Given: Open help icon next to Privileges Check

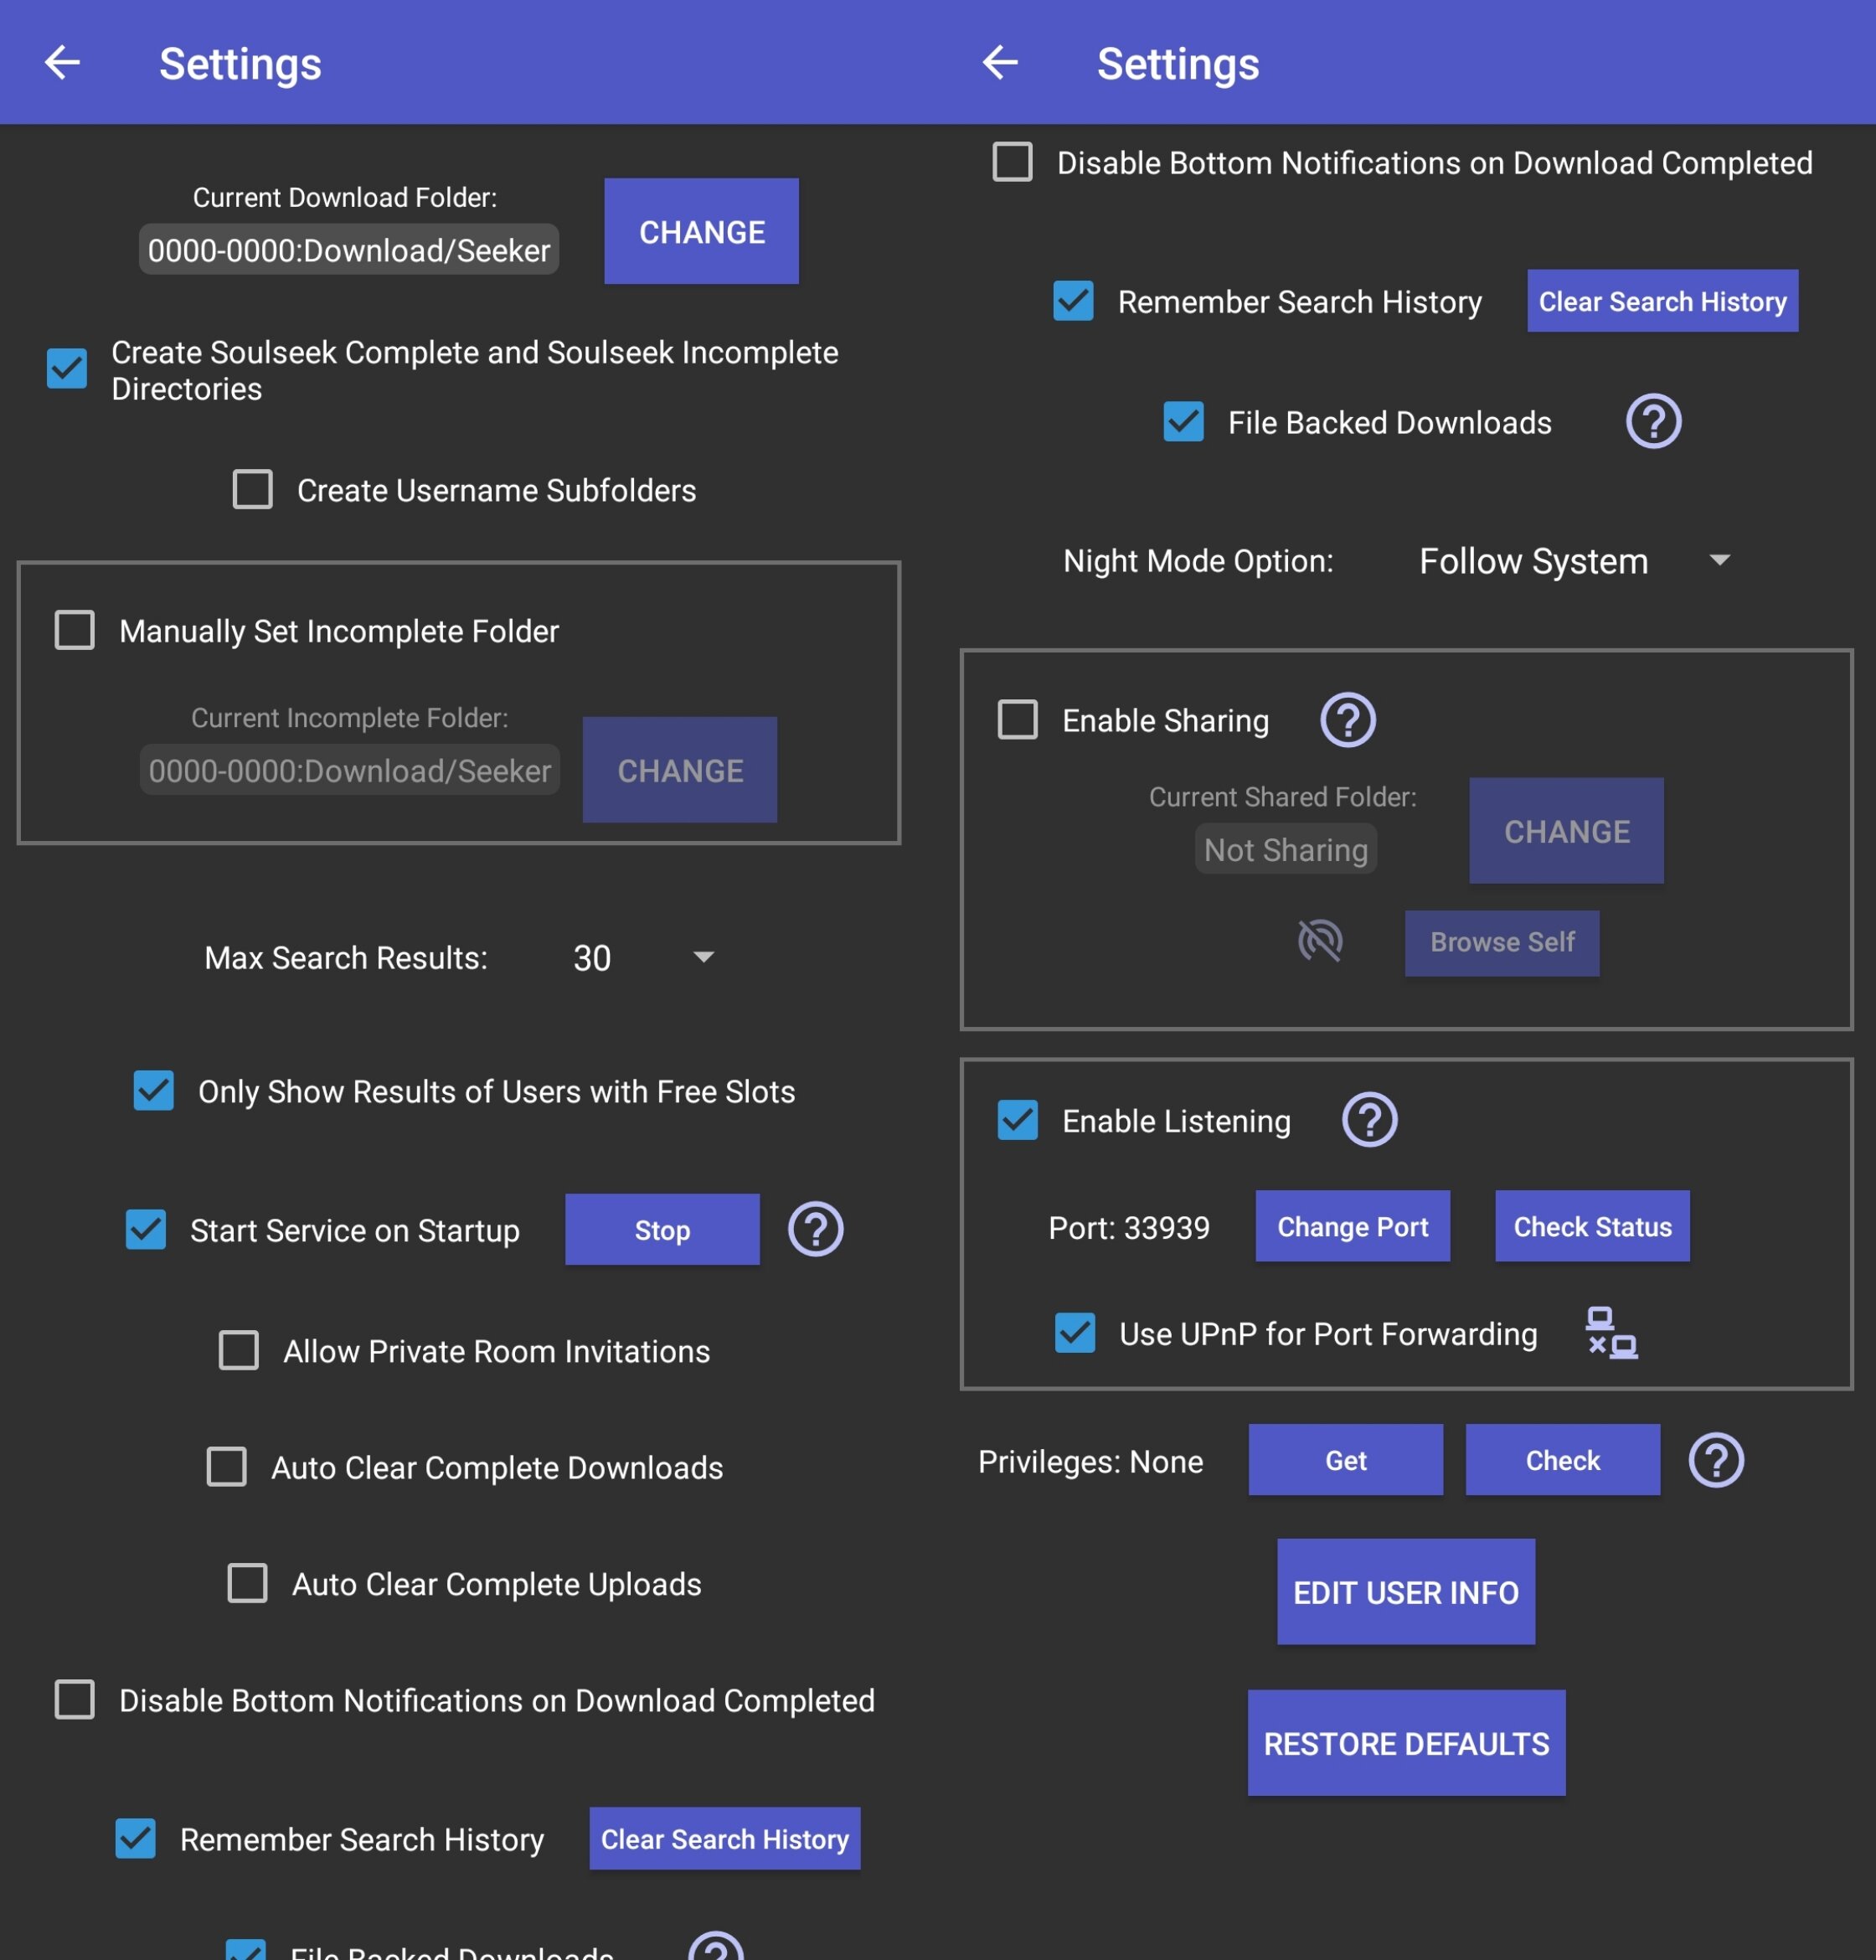Looking at the screenshot, I should [x=1716, y=1460].
